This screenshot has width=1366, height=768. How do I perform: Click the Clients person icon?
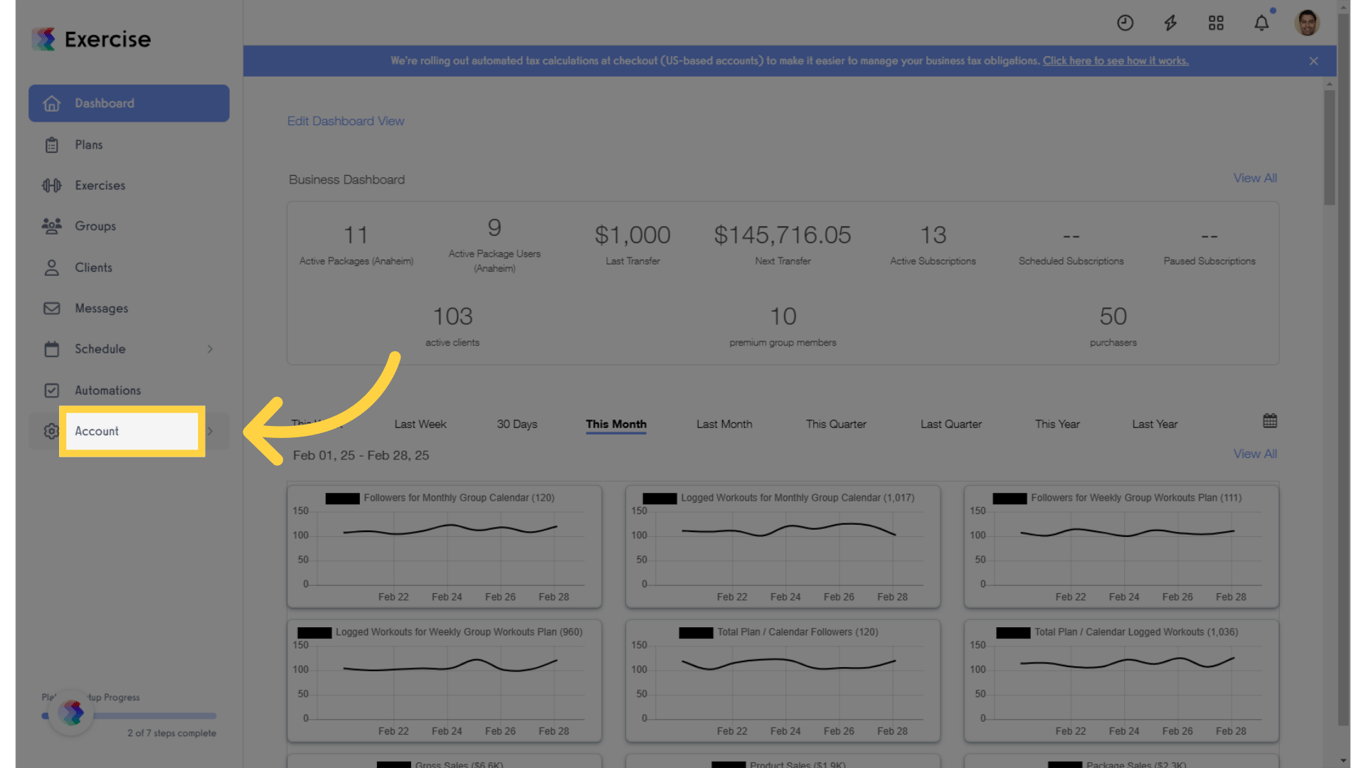[x=51, y=267]
